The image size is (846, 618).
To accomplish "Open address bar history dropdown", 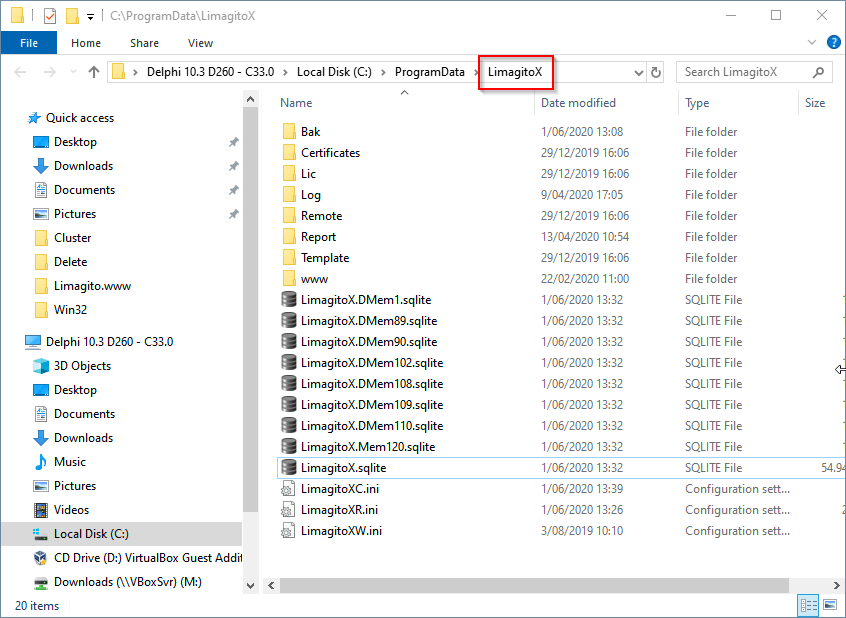I will pos(639,72).
